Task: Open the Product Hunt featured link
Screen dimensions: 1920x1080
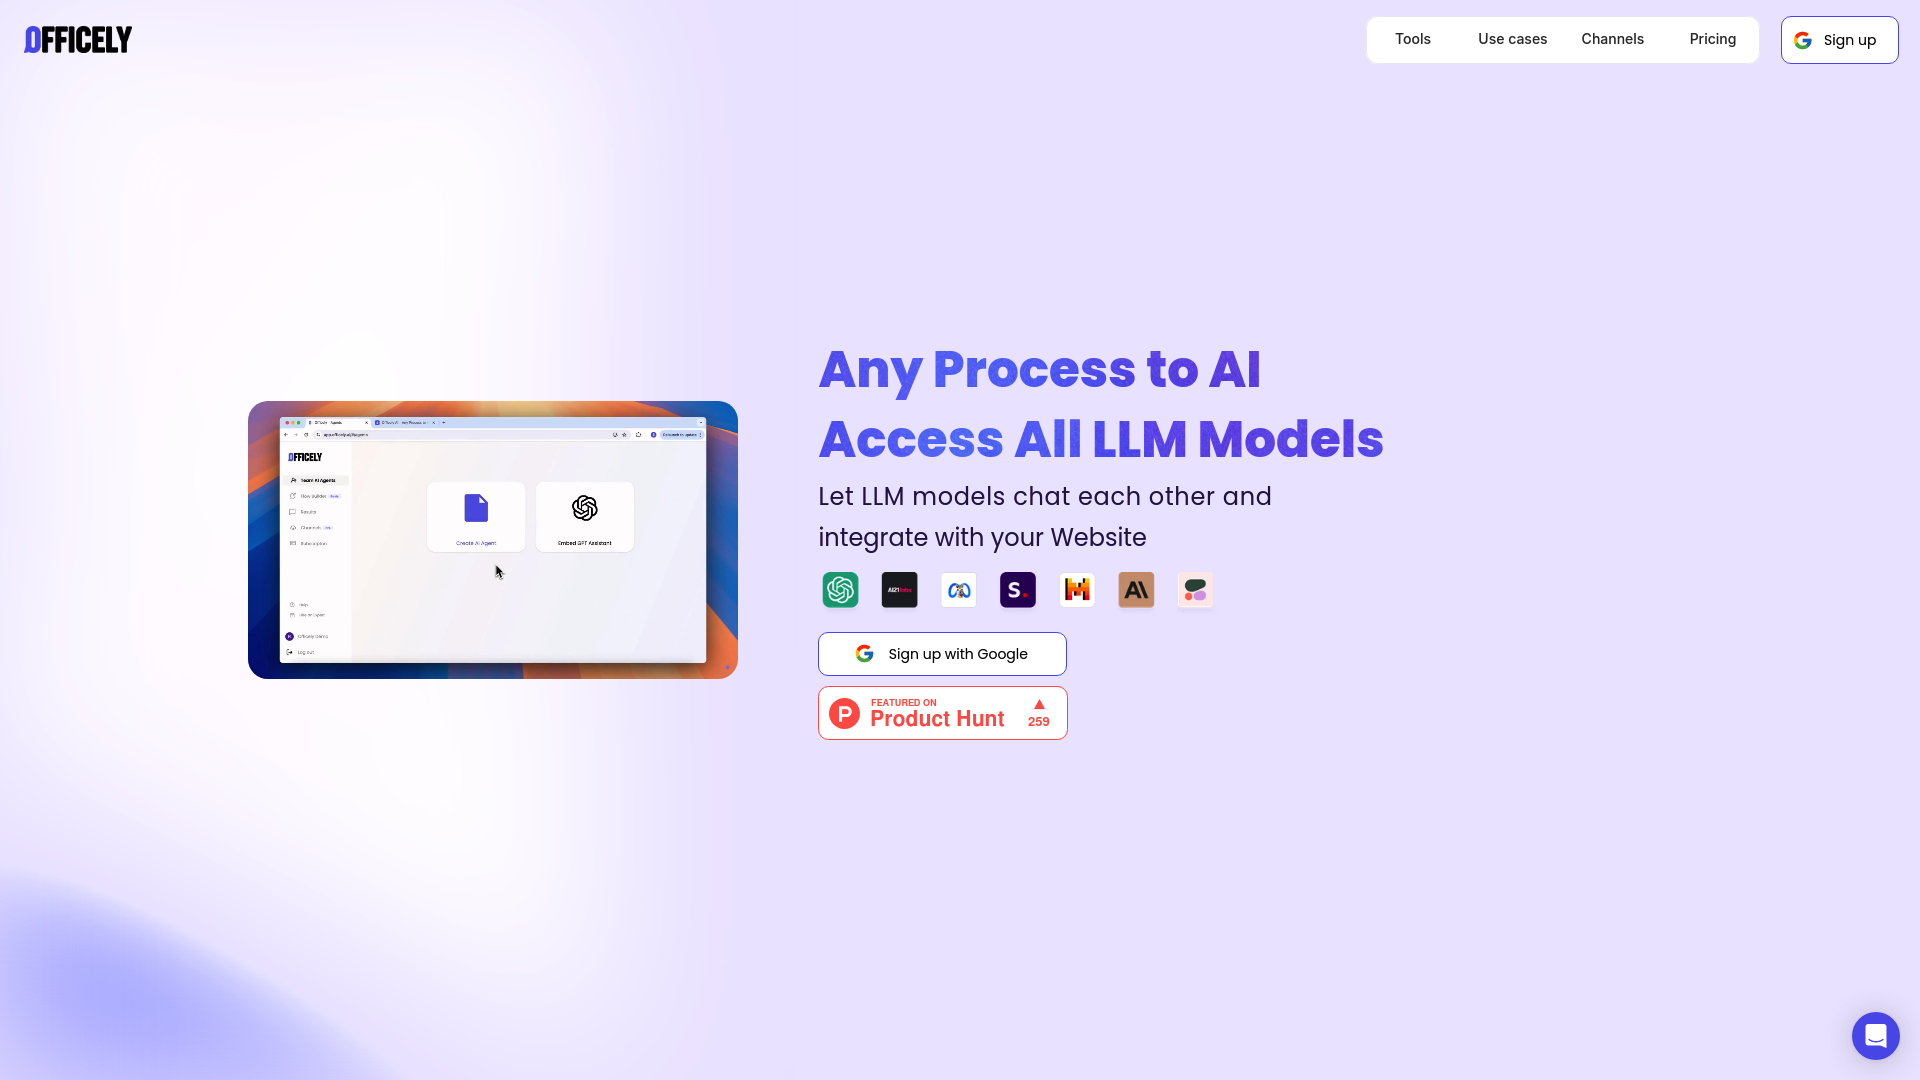Action: point(943,712)
